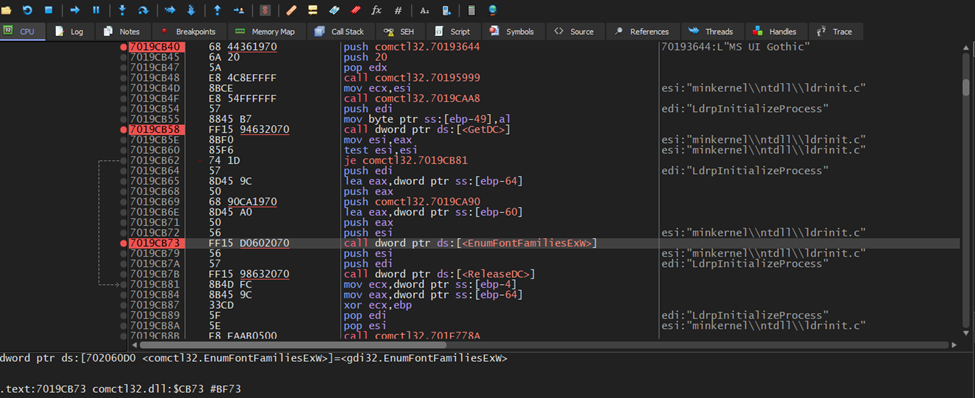Click the trace into icon
This screenshot has height=398, width=975.
(x=170, y=10)
